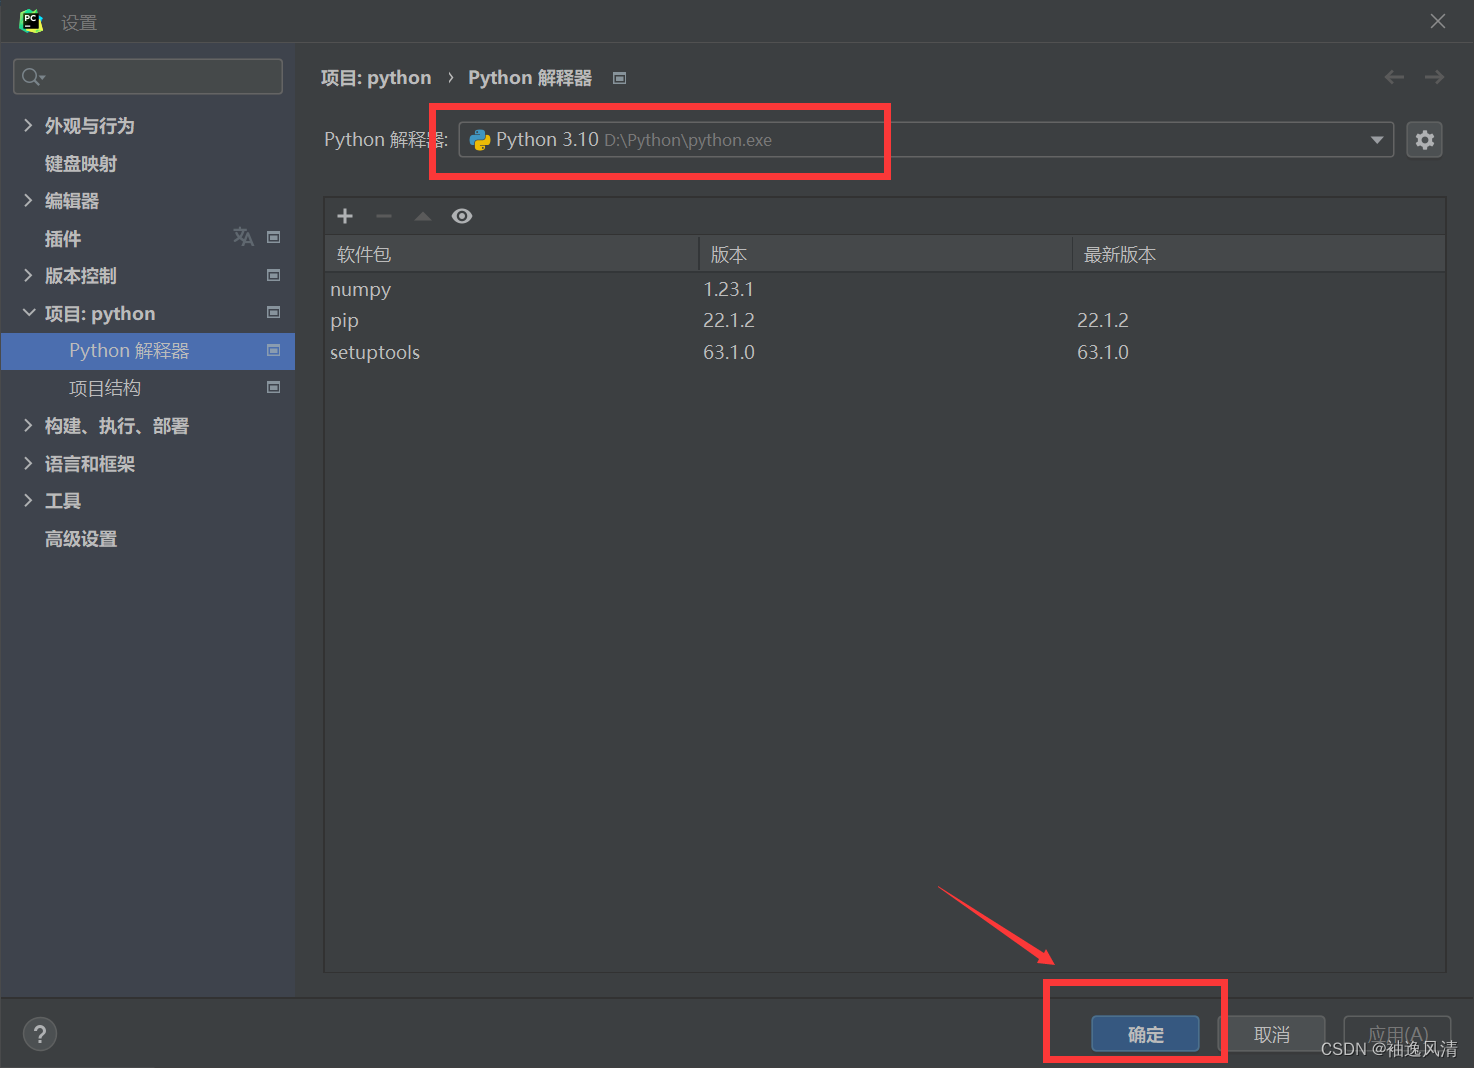Click 应用(A) button
This screenshot has height=1068, width=1474.
click(x=1397, y=1034)
